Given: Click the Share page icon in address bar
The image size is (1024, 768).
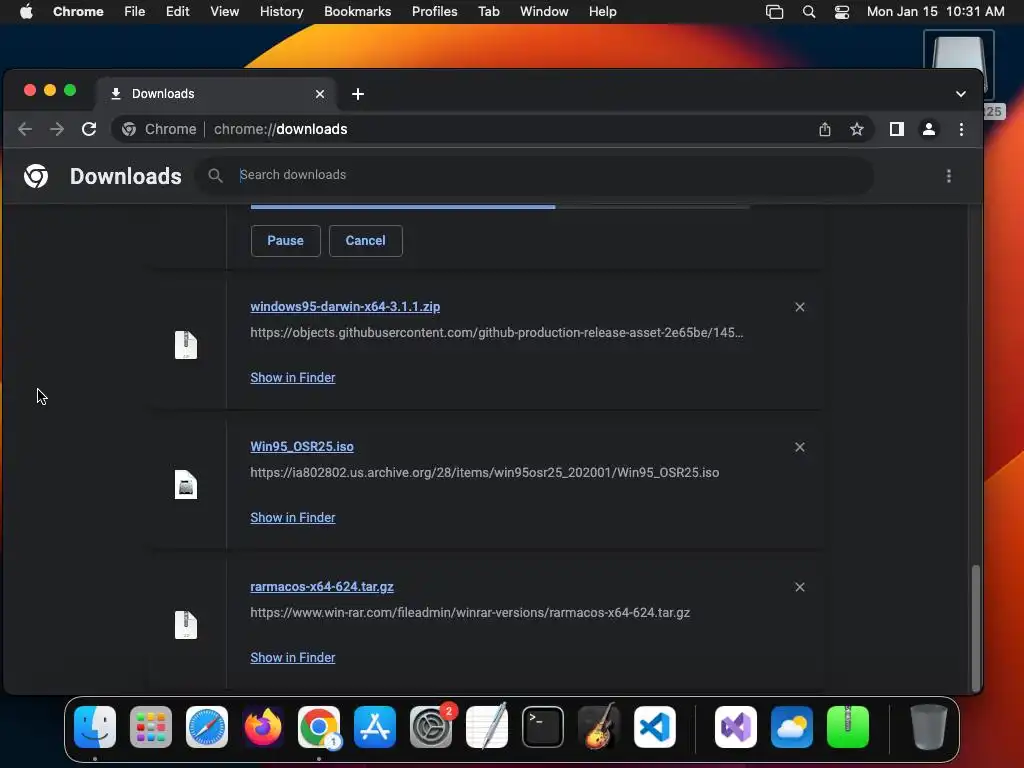Looking at the screenshot, I should click(825, 129).
